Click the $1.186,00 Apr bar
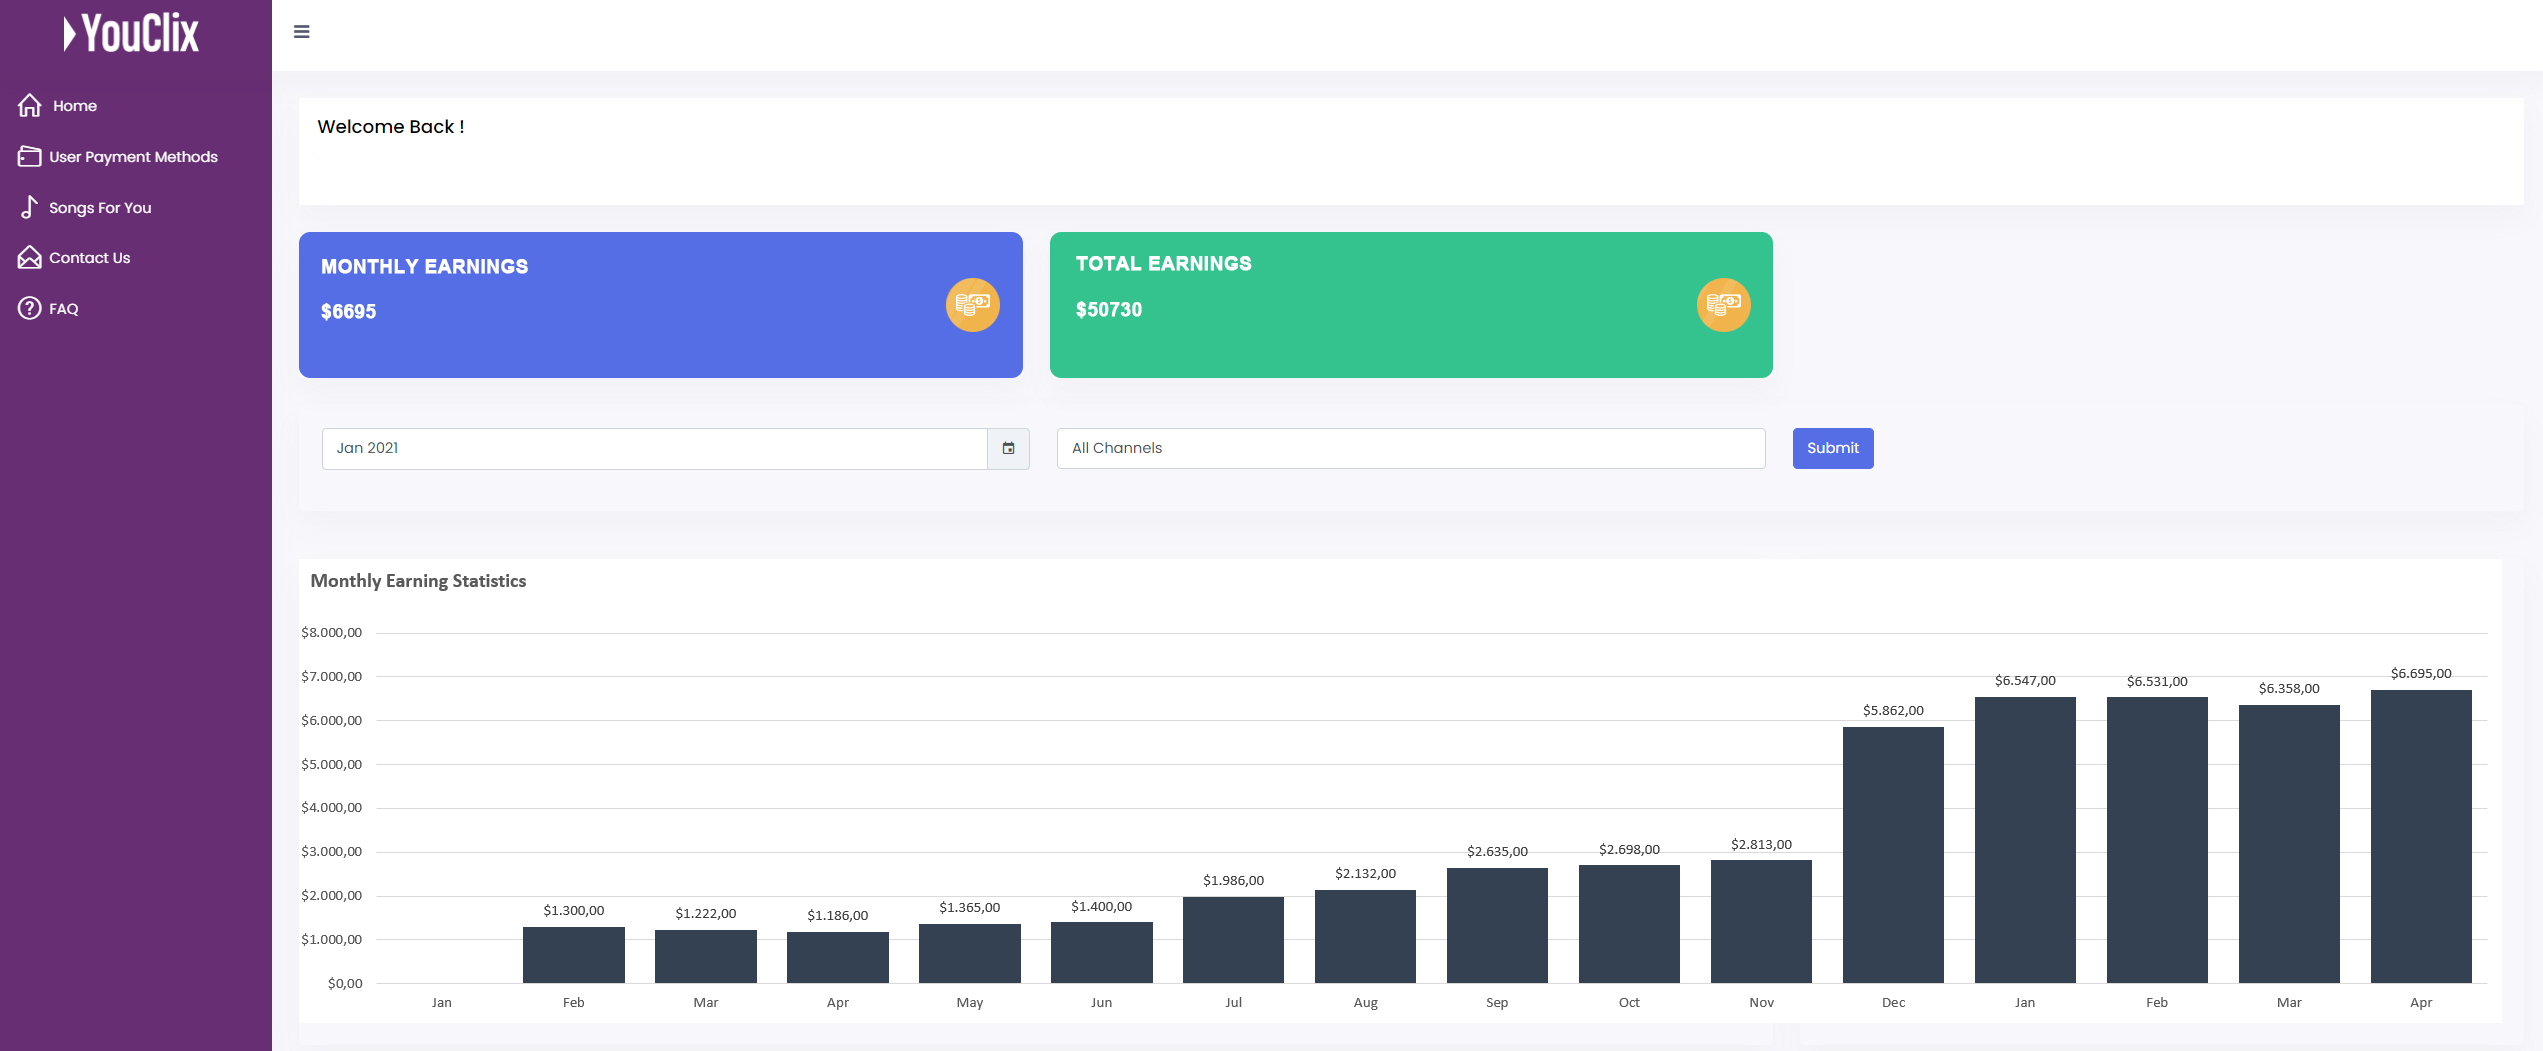Viewport: 2543px width, 1051px height. coord(837,958)
